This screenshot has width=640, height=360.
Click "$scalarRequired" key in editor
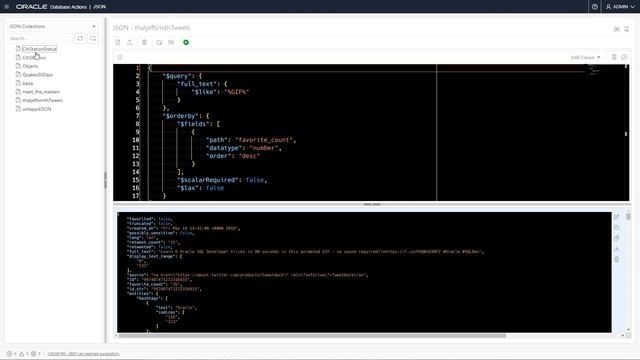(x=208, y=180)
